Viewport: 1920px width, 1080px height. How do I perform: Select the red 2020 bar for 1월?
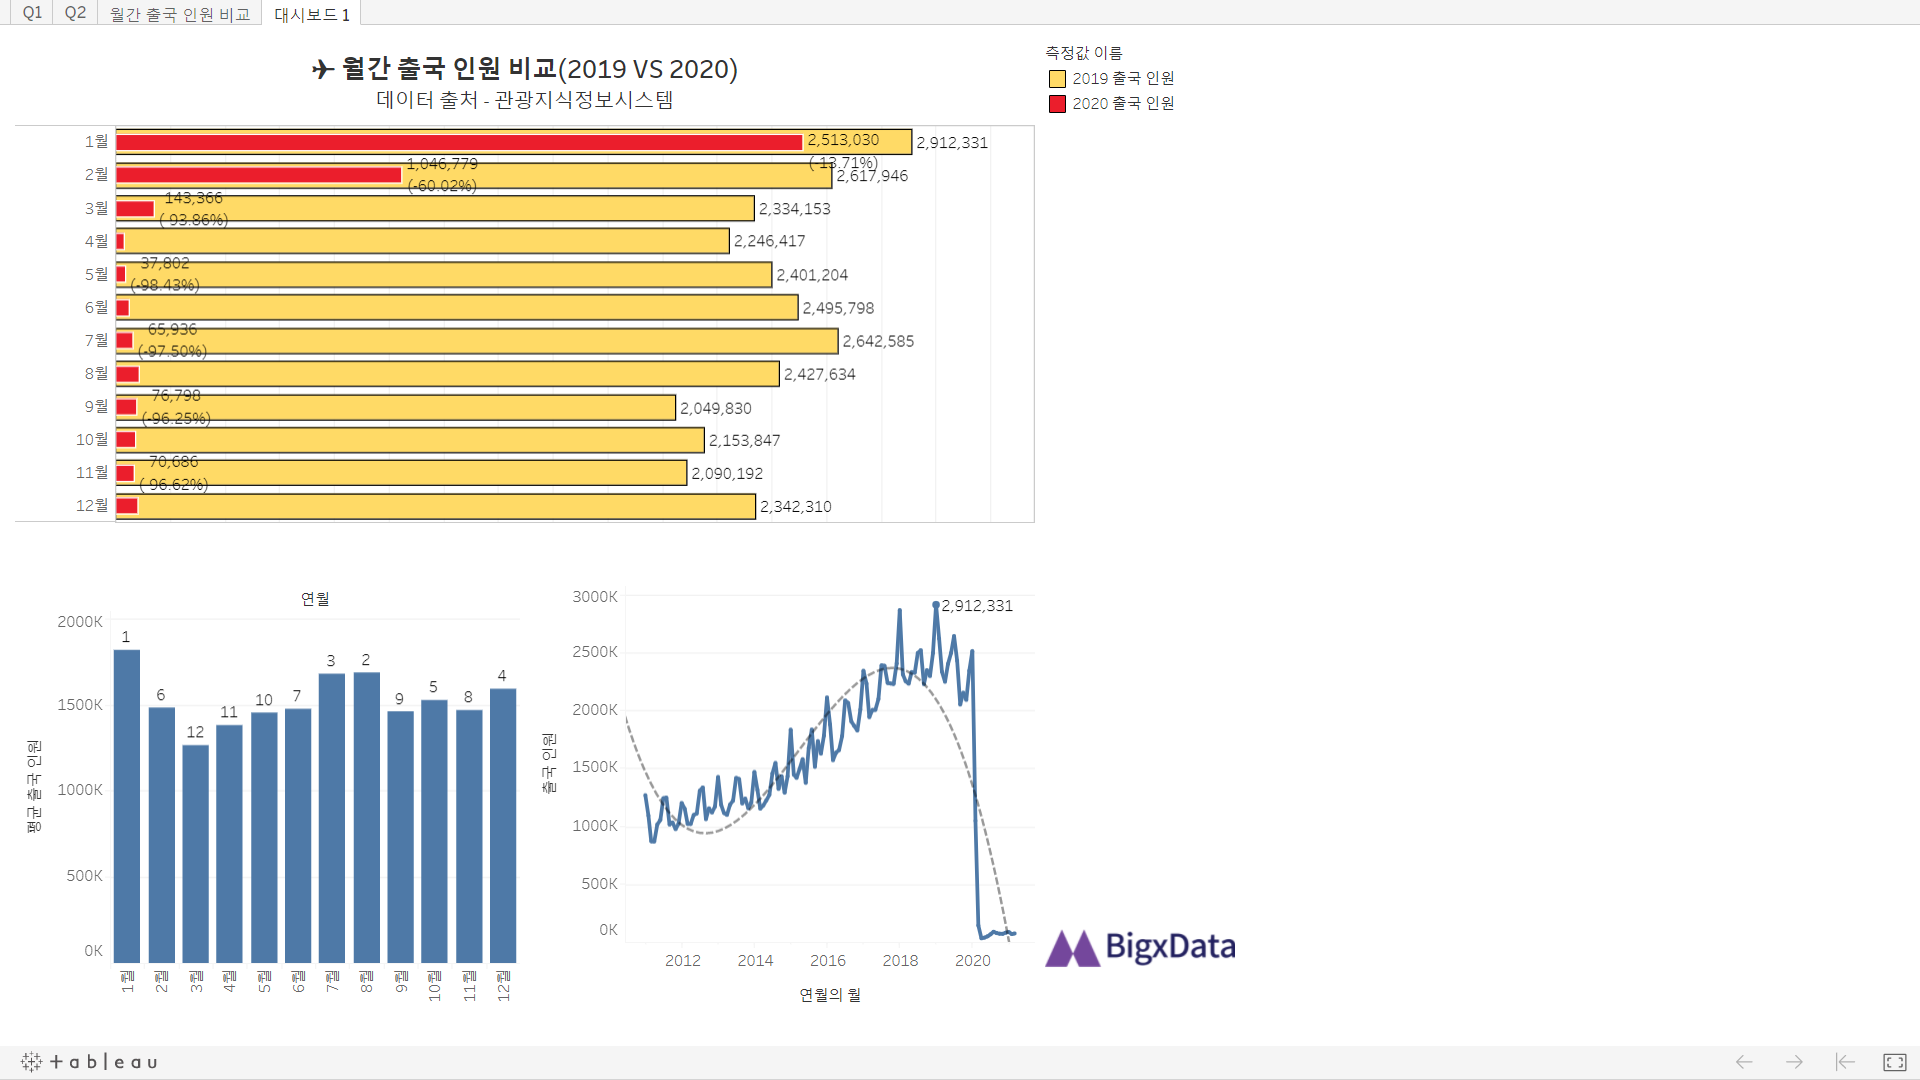coord(459,142)
